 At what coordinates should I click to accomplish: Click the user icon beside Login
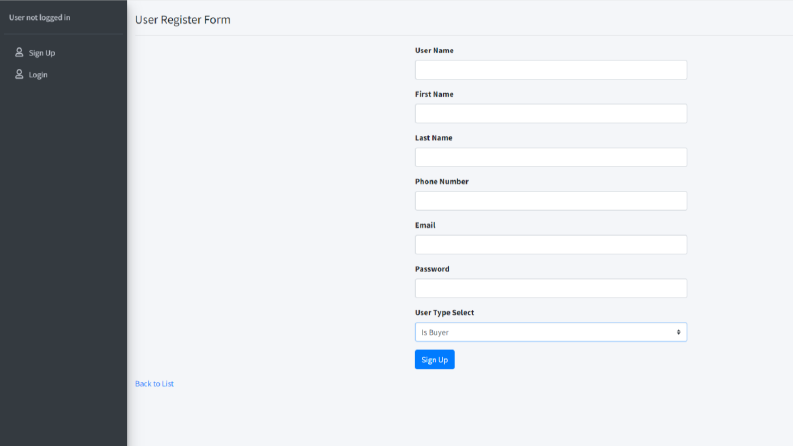click(x=19, y=74)
